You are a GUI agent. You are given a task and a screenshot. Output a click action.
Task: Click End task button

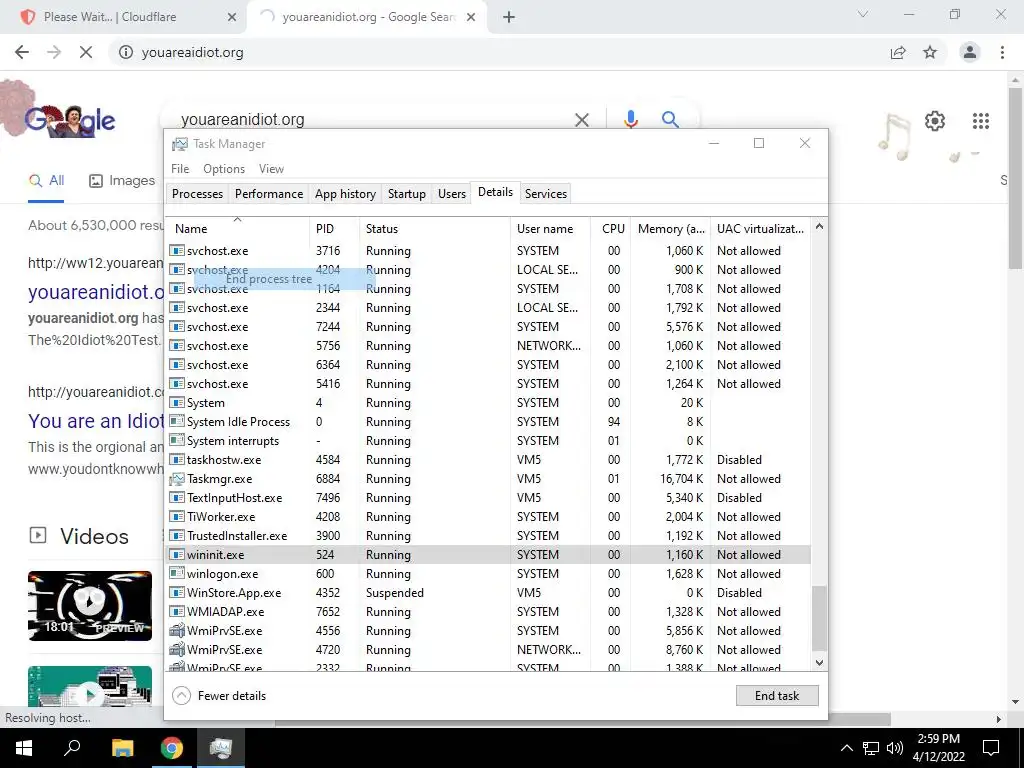click(777, 696)
